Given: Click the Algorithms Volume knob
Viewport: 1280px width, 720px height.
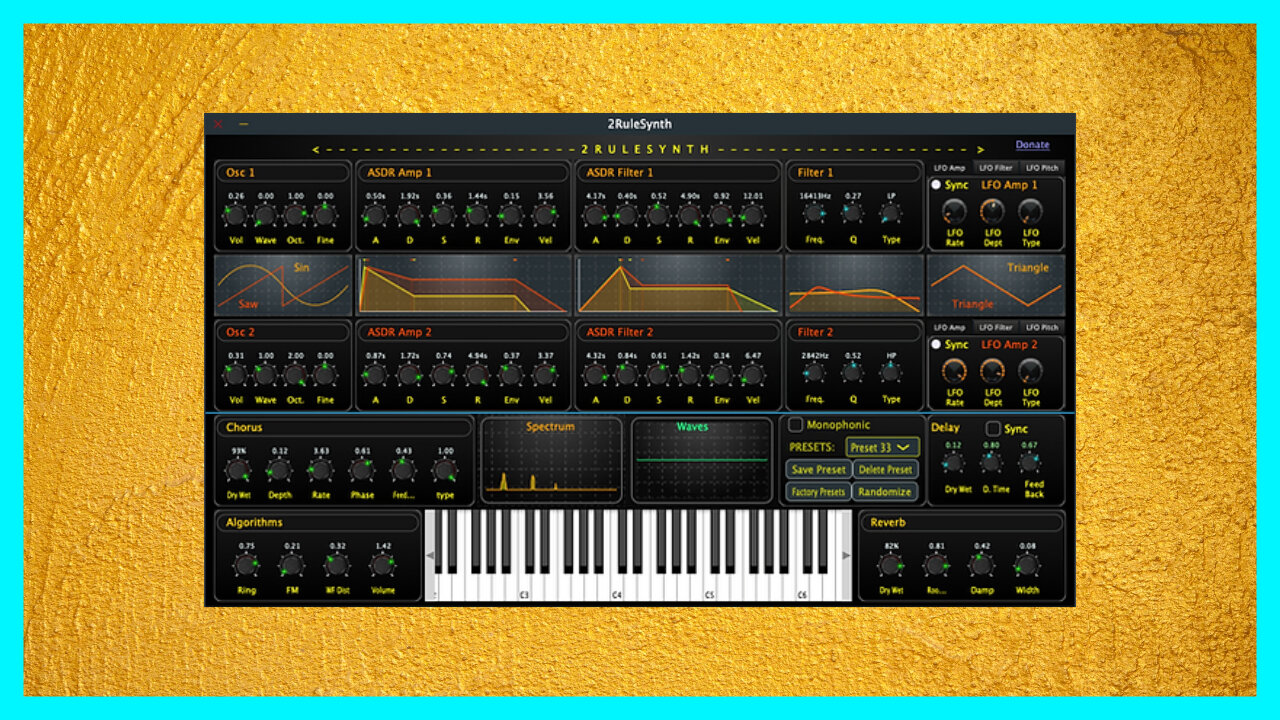Looking at the screenshot, I should coord(382,565).
